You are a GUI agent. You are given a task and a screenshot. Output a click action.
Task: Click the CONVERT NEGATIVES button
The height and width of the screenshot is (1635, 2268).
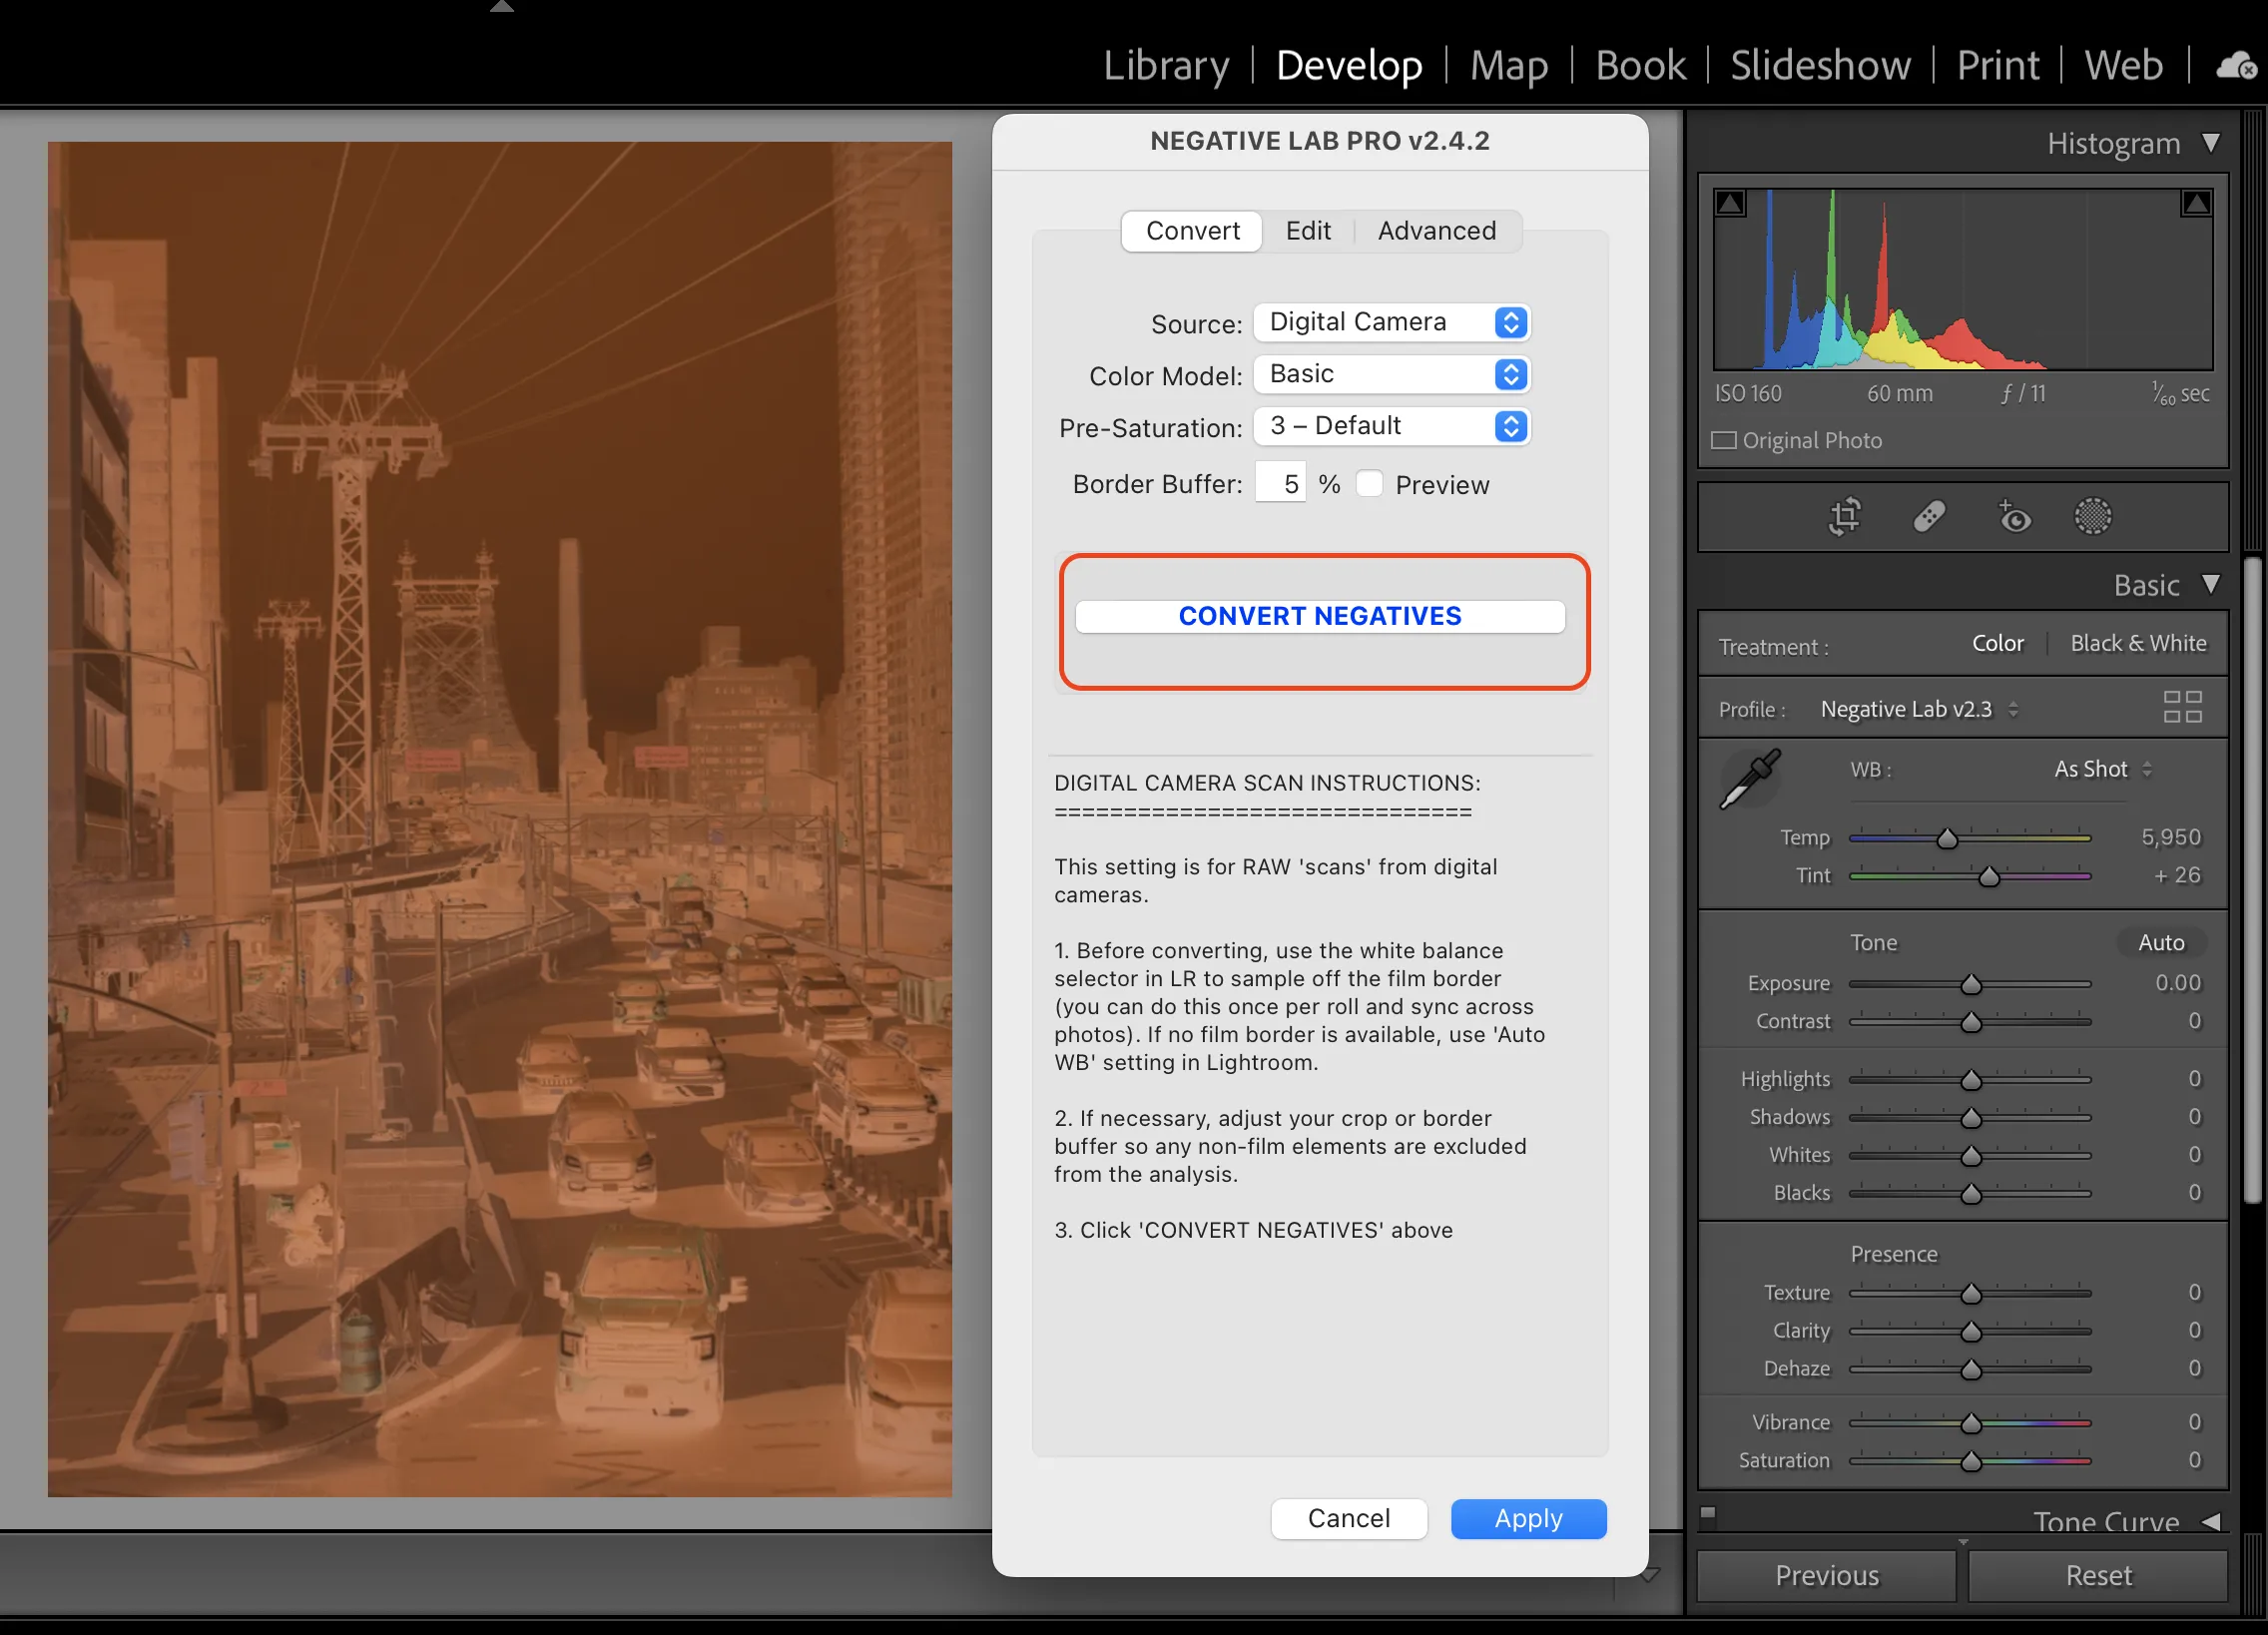1320,616
